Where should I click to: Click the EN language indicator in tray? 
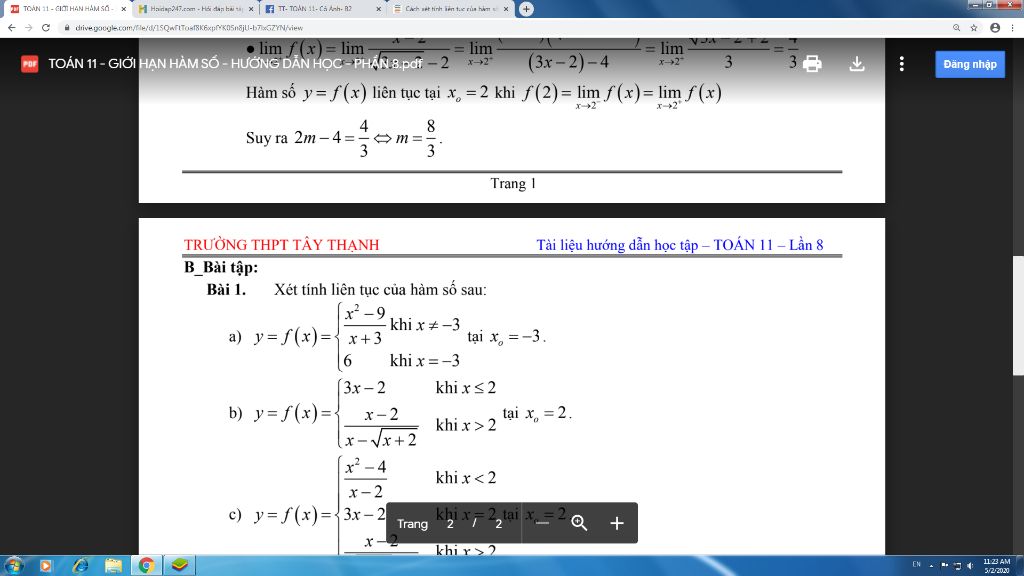click(x=916, y=564)
